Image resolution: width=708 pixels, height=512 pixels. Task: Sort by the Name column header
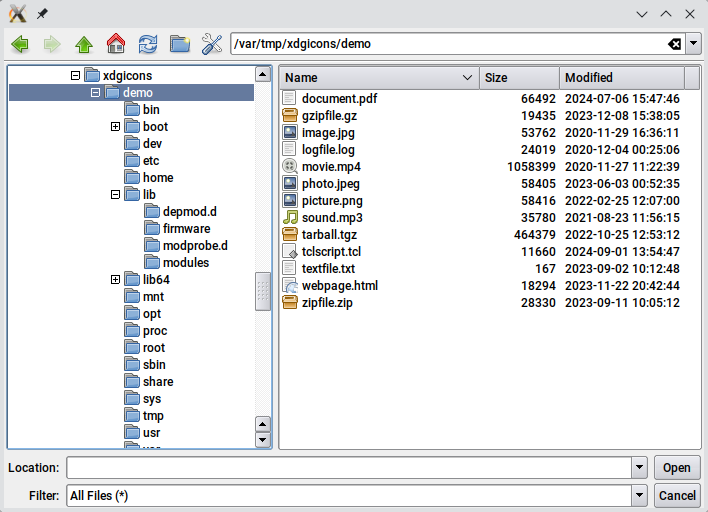point(379,78)
